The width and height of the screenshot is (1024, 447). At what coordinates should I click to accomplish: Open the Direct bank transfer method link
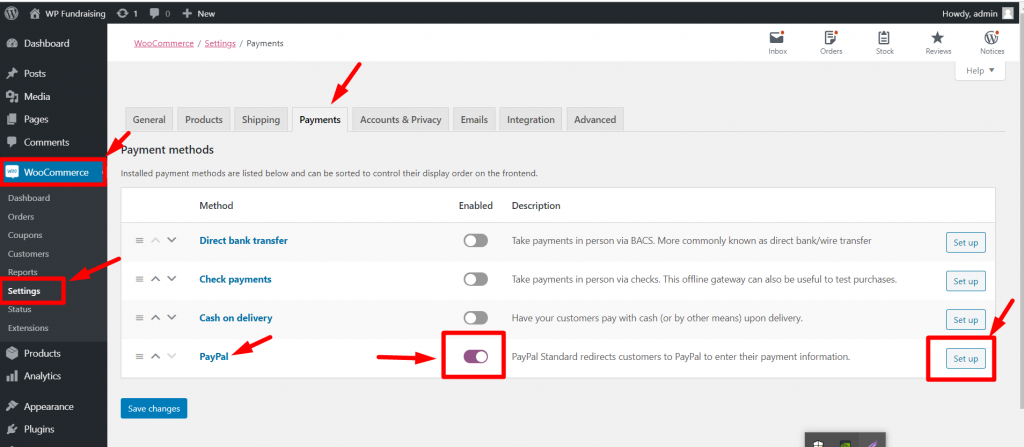coord(244,240)
